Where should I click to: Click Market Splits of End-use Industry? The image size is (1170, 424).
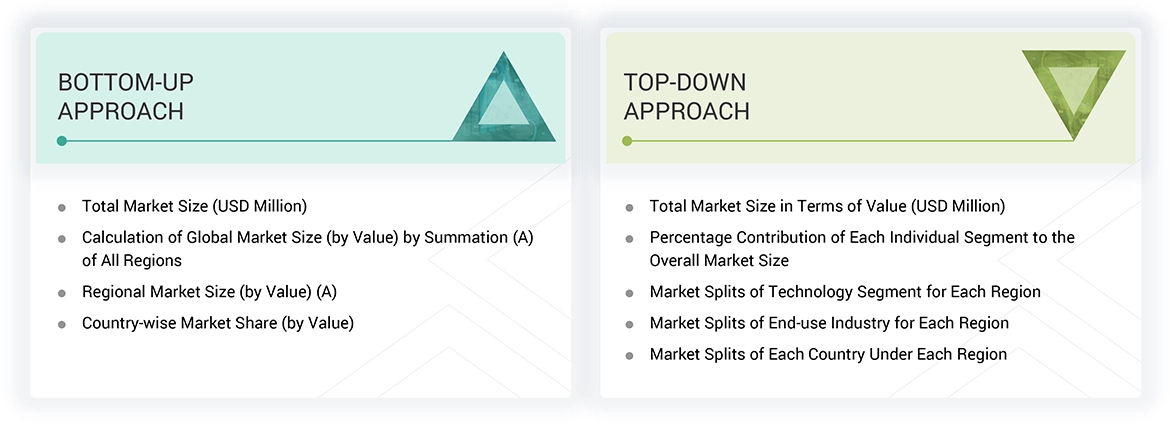pos(829,323)
